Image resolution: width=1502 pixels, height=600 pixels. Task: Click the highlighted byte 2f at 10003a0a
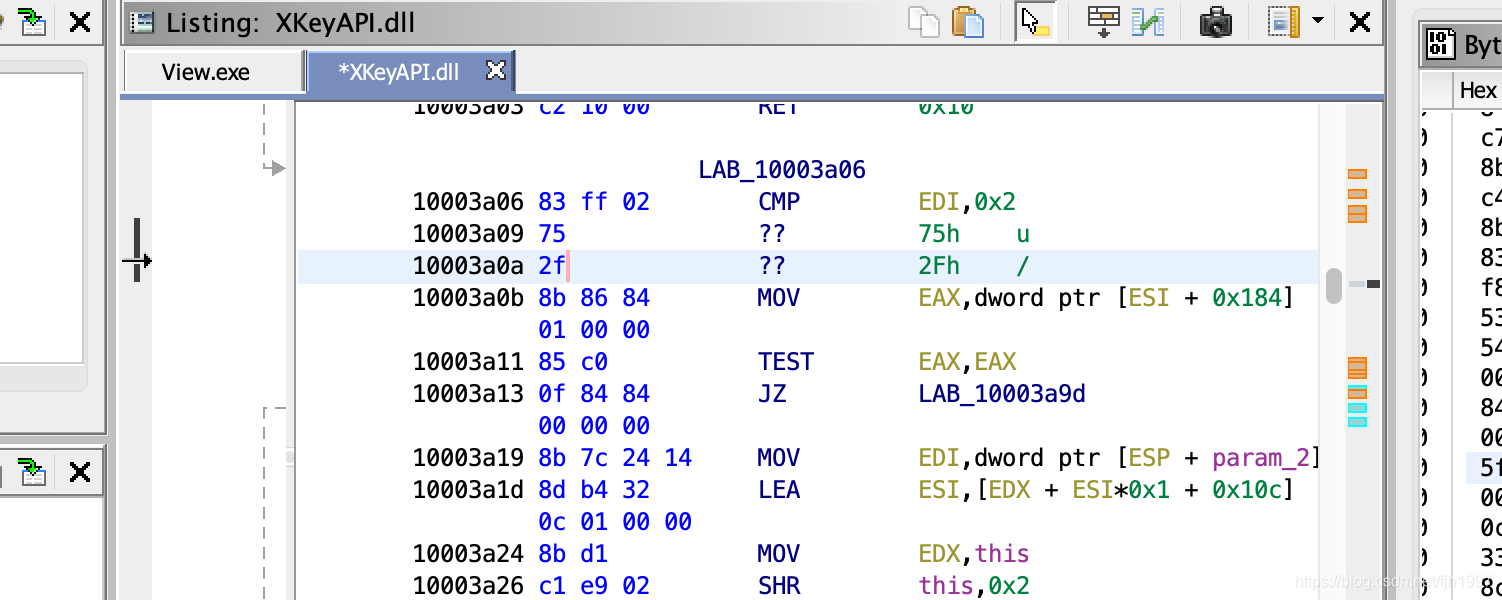[551, 266]
